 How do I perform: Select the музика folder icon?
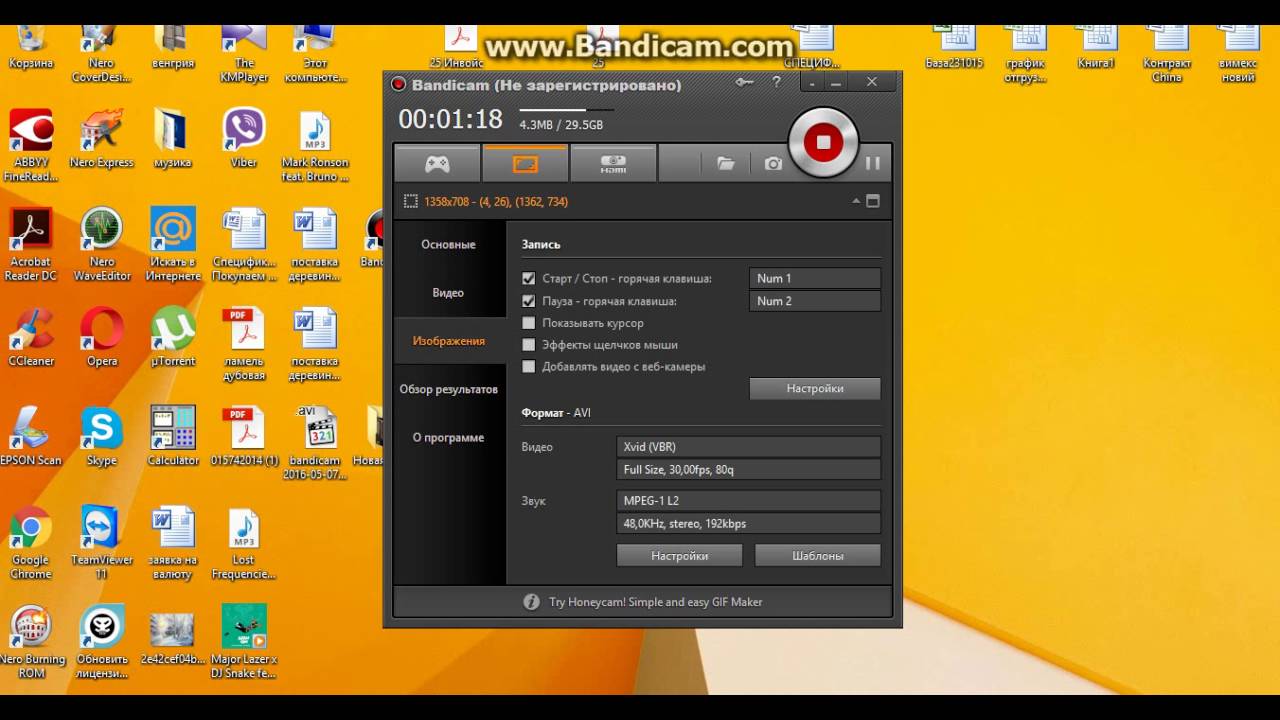point(173,140)
